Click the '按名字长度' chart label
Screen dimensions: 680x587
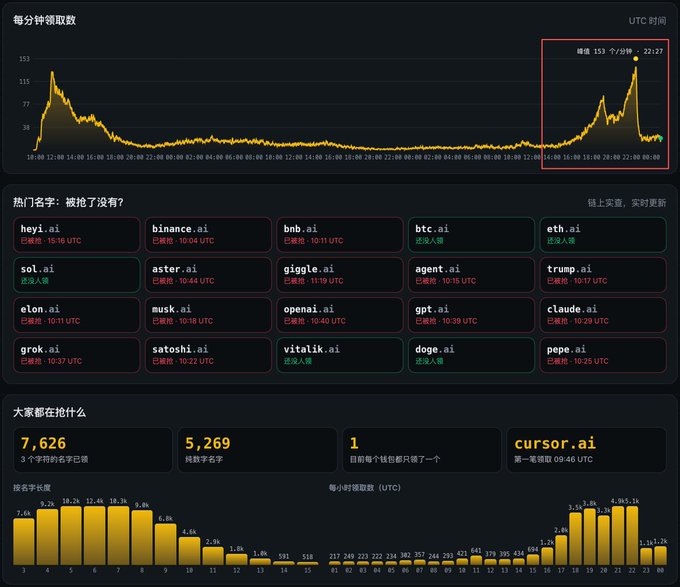point(32,488)
